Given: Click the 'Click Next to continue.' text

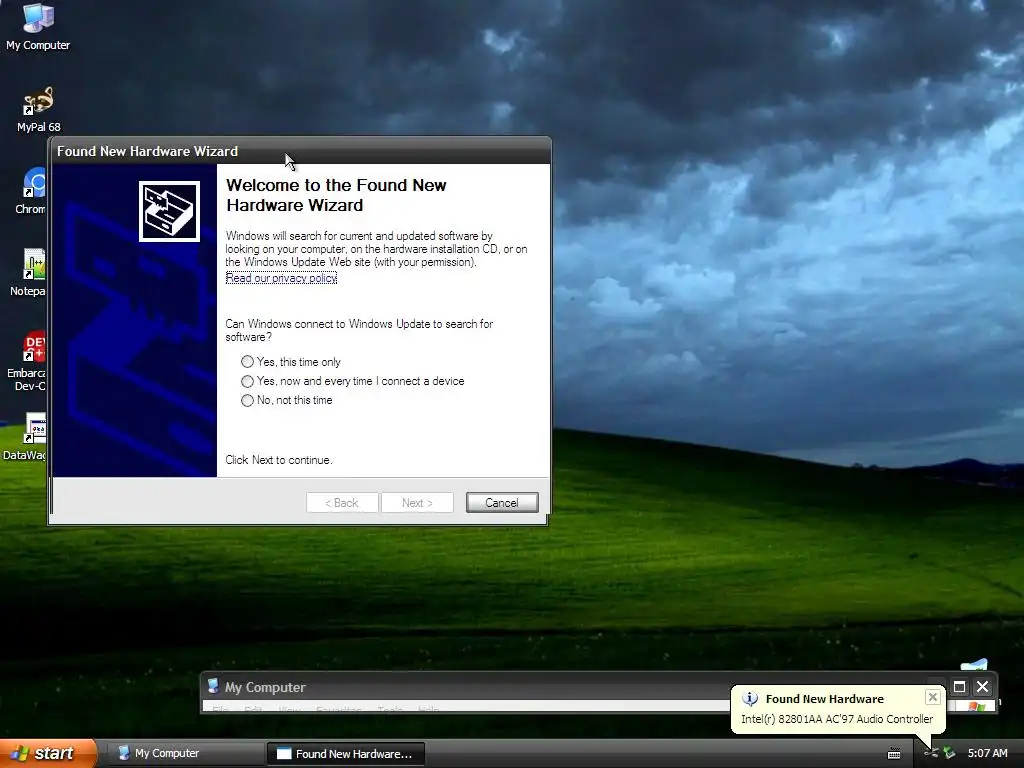Looking at the screenshot, I should (x=279, y=460).
